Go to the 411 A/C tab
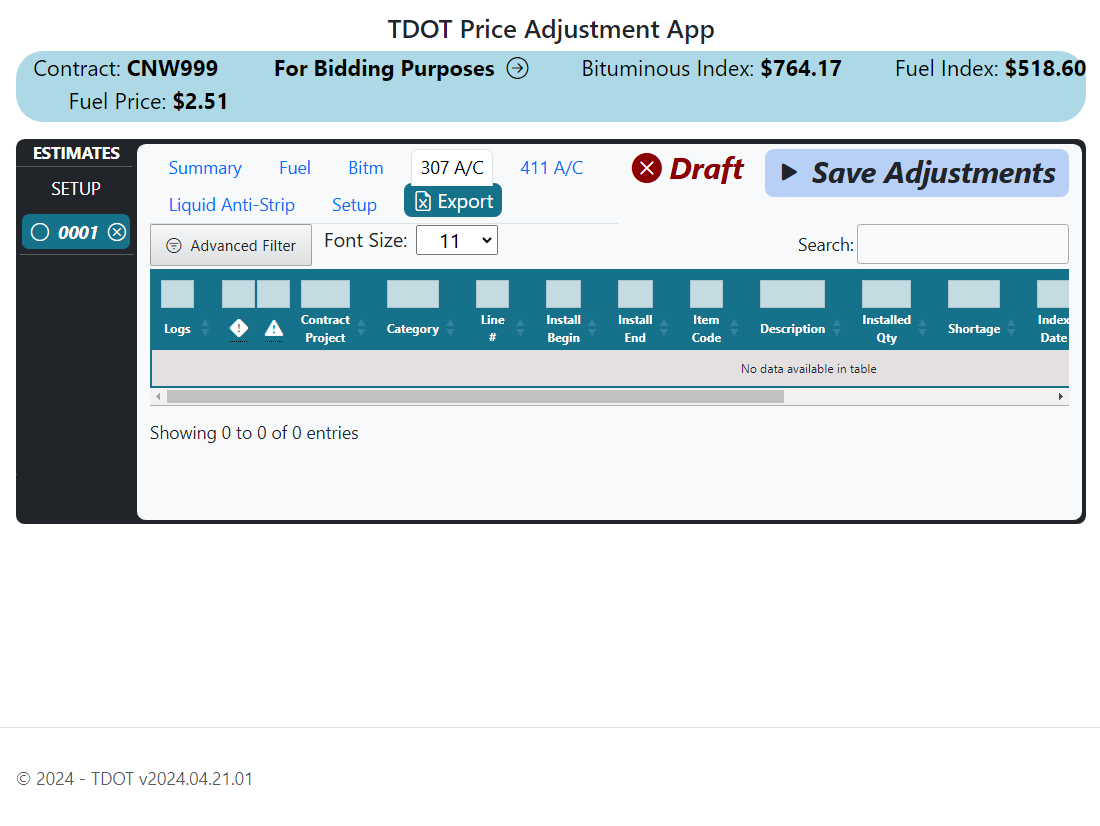 pyautogui.click(x=551, y=168)
